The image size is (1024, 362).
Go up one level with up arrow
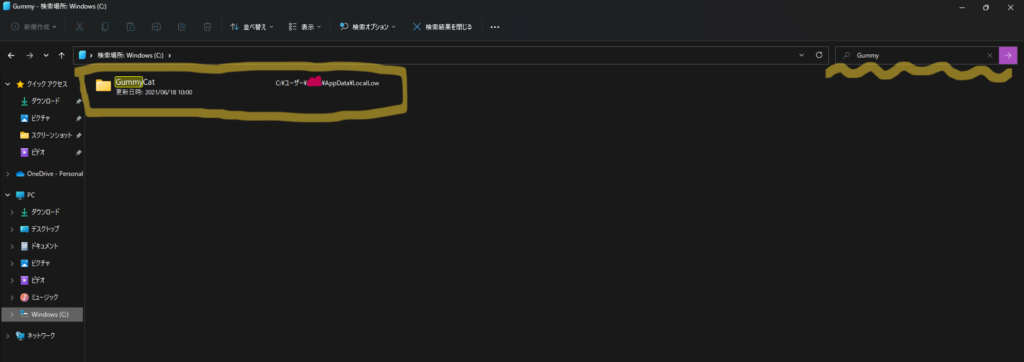click(61, 56)
